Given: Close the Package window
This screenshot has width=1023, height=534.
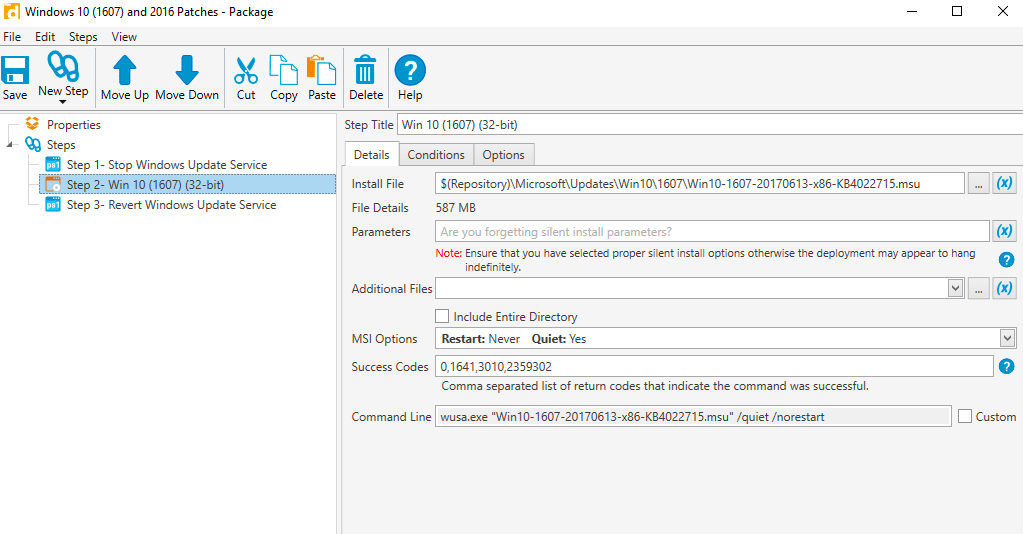Looking at the screenshot, I should tap(1003, 11).
